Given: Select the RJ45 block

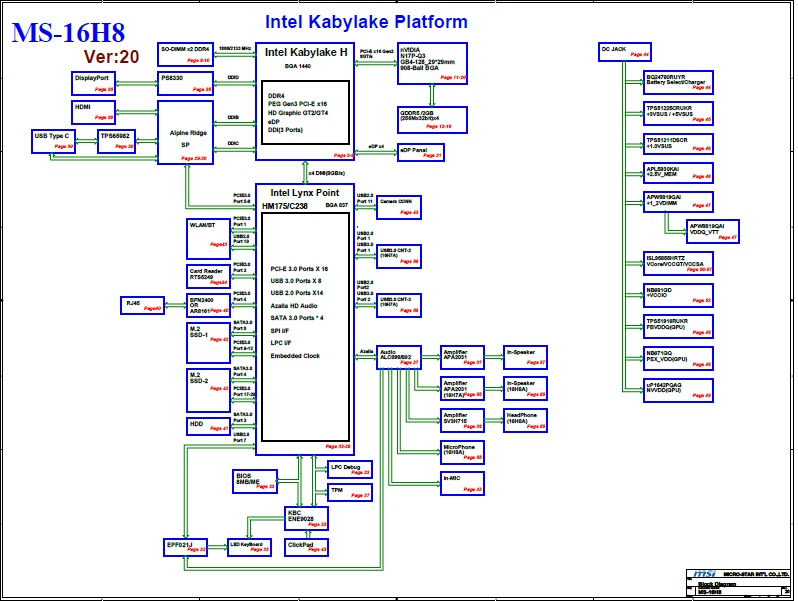Looking at the screenshot, I should [142, 305].
